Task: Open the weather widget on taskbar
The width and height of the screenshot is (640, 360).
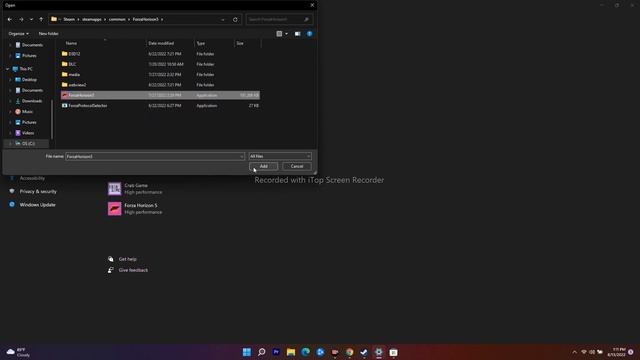Action: pos(18,352)
